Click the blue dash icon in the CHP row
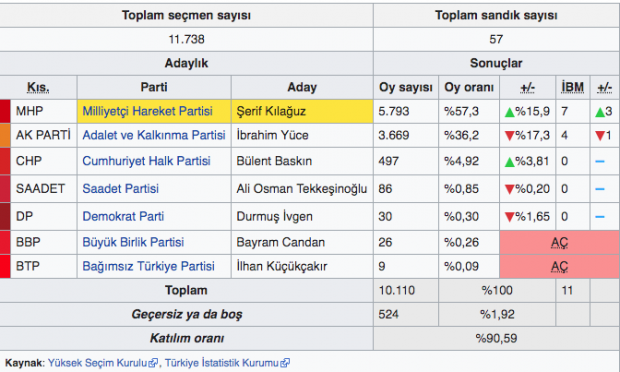The image size is (620, 372). click(x=600, y=161)
